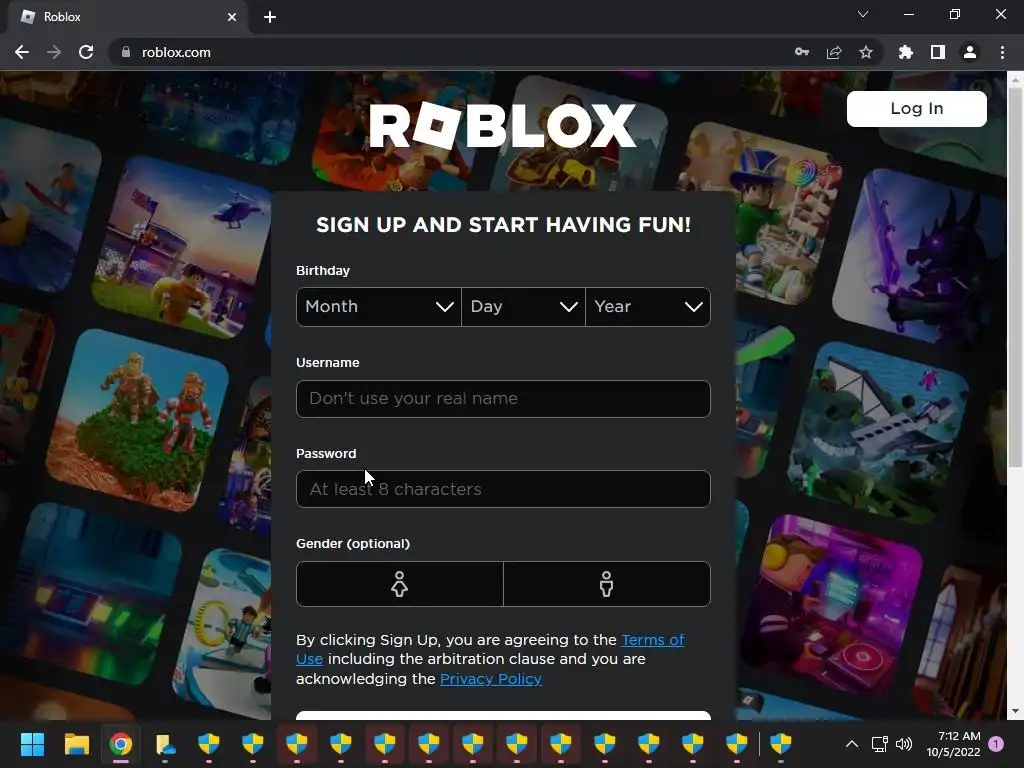
Task: Go back using the browser back arrow
Action: pos(22,52)
